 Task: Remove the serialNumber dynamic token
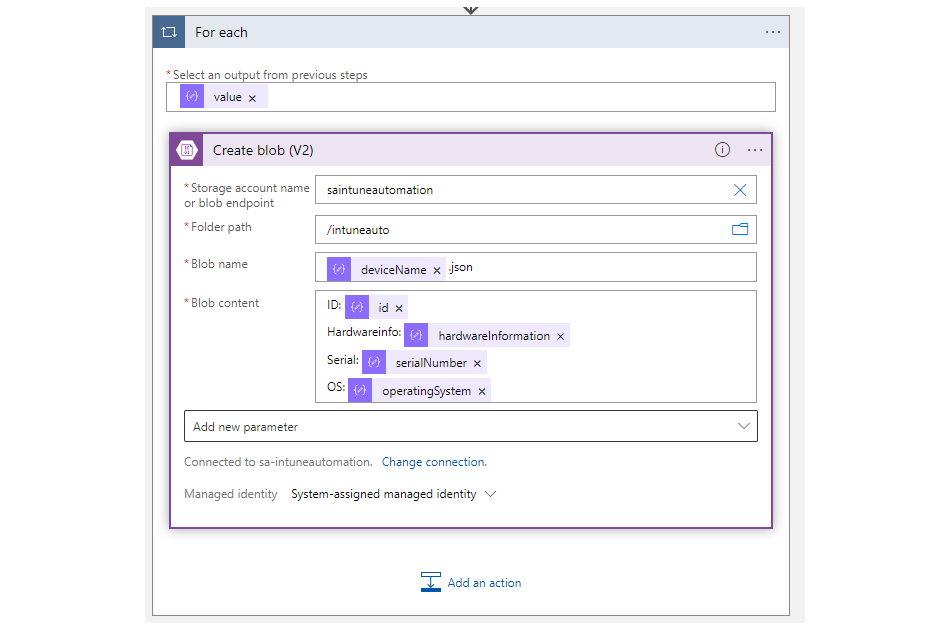pyautogui.click(x=477, y=363)
